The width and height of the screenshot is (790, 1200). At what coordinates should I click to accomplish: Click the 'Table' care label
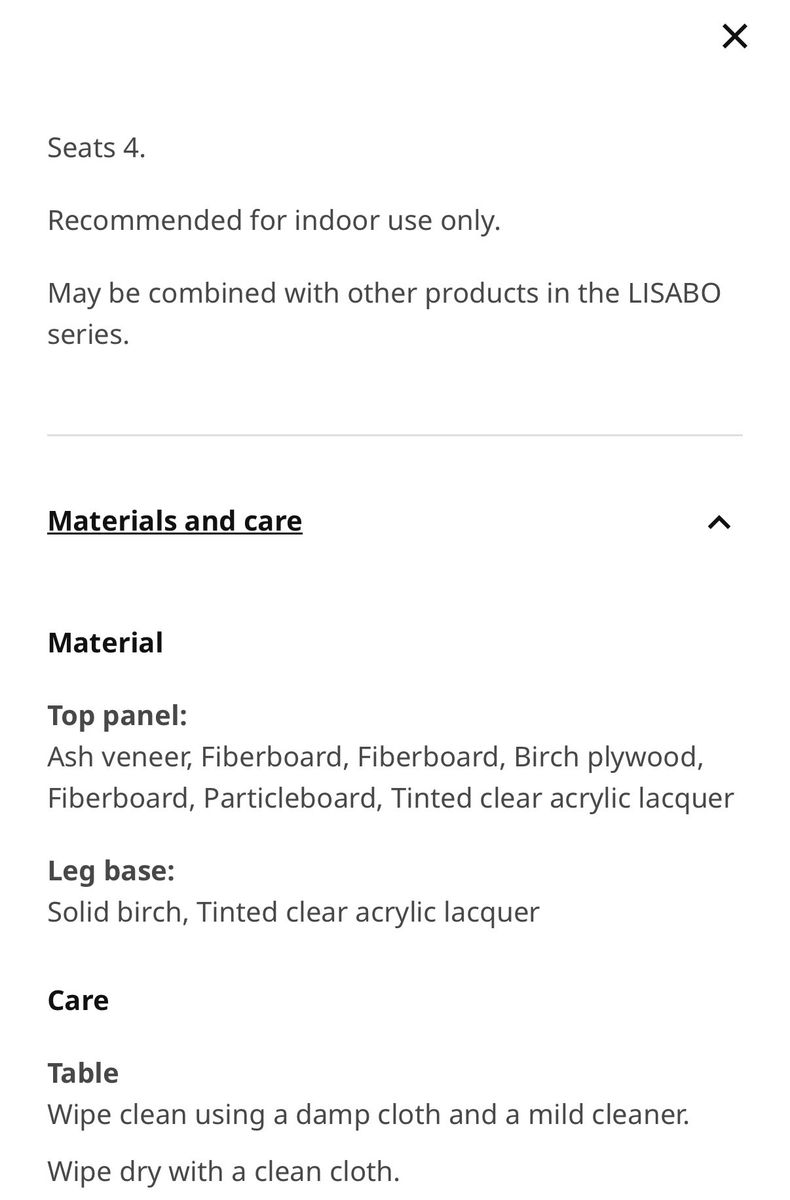tap(83, 1073)
